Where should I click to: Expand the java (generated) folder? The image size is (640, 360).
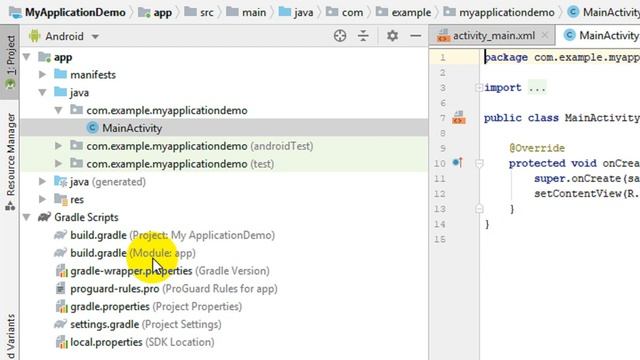click(x=42, y=182)
